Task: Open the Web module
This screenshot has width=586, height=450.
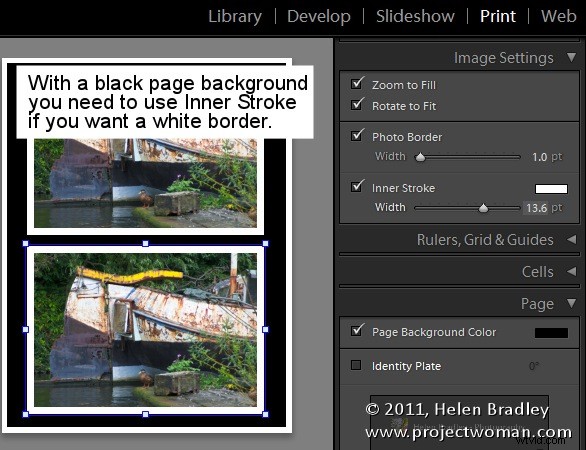Action: tap(559, 16)
